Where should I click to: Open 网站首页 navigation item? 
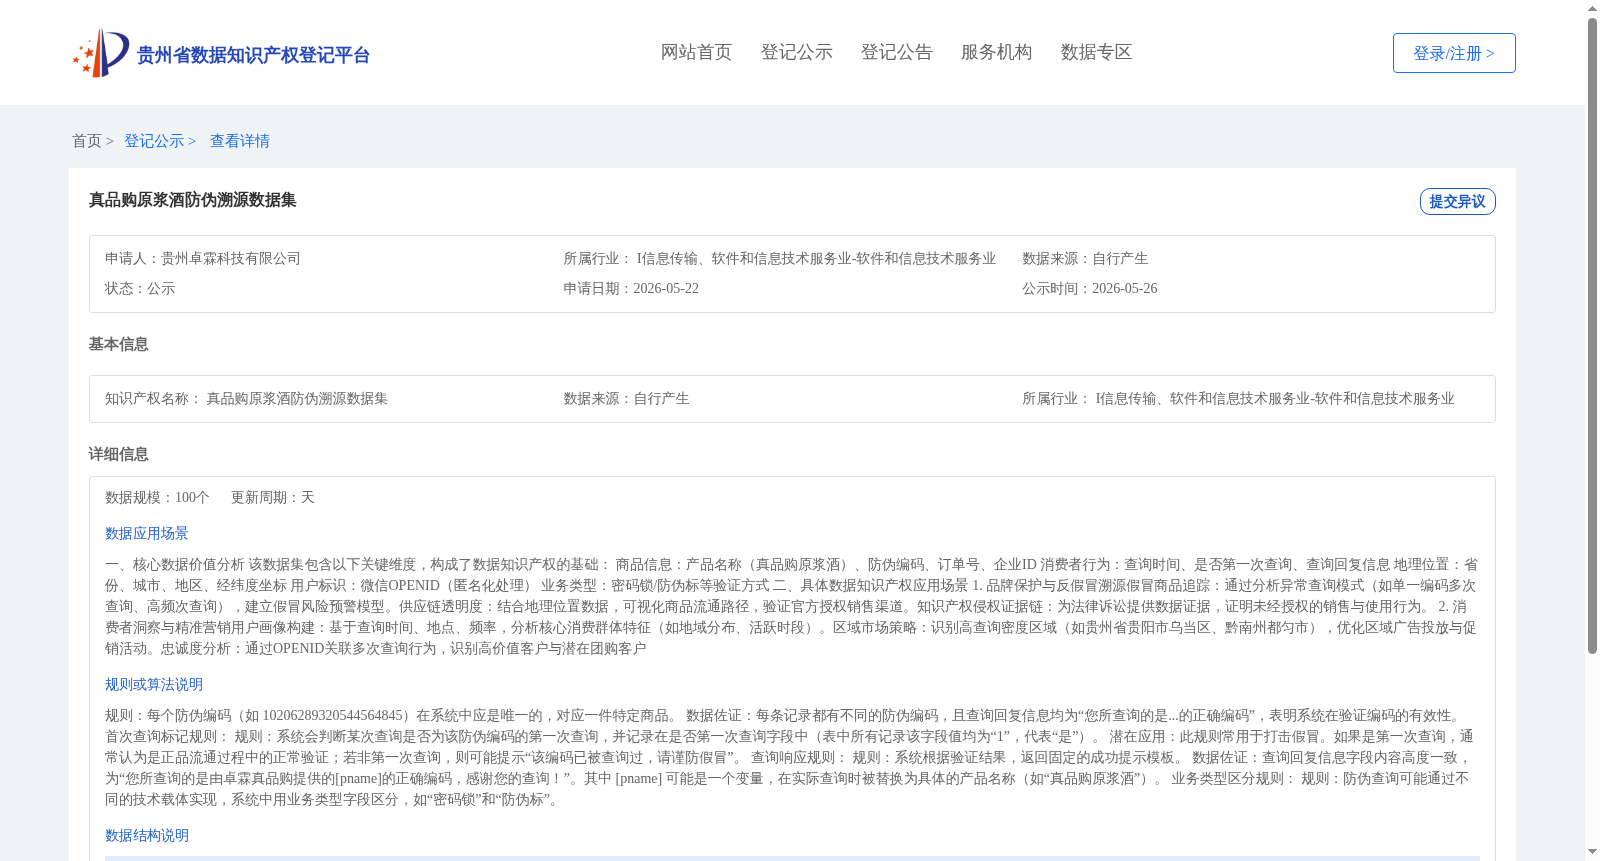[696, 52]
